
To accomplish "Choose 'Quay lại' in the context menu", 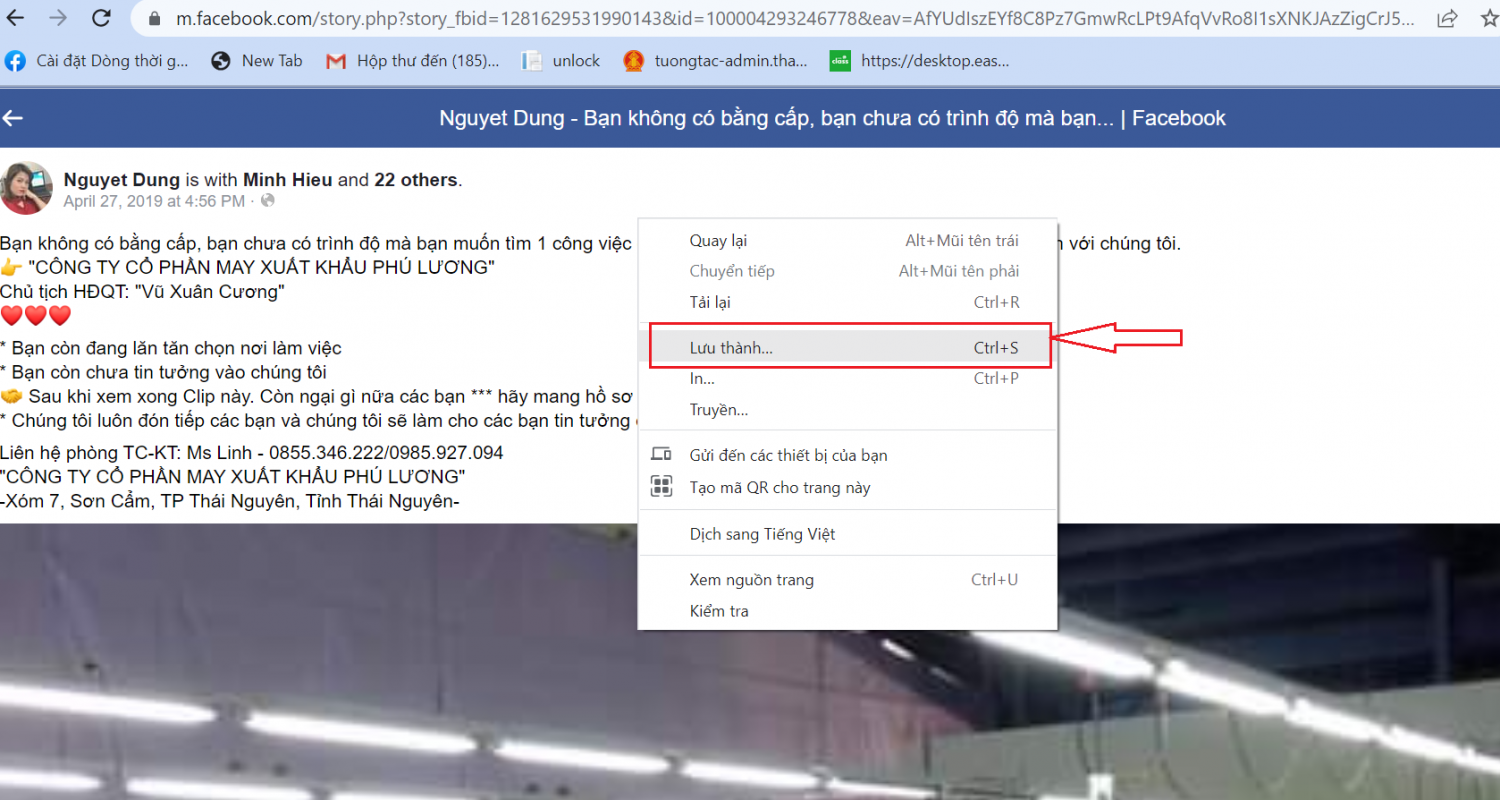I will pos(848,240).
